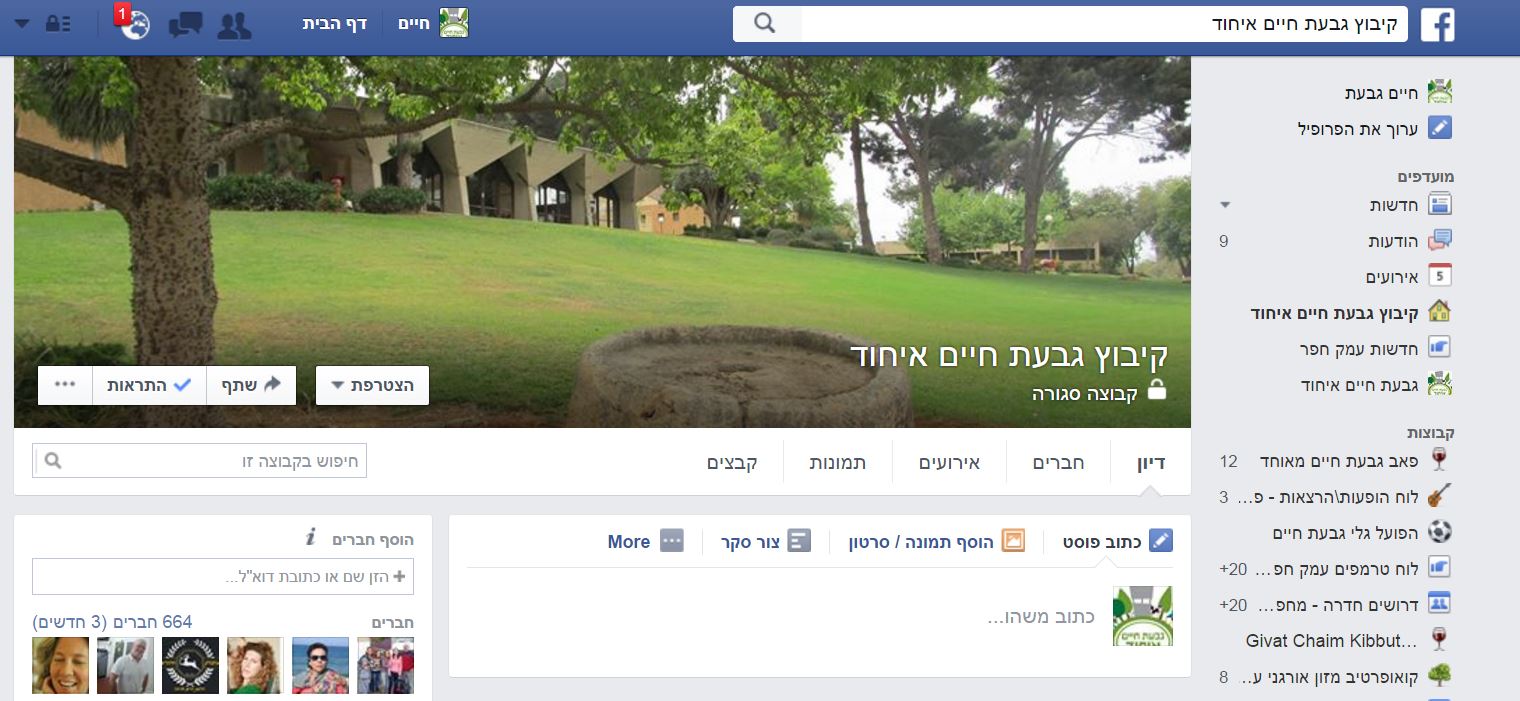Expand the הצטרפת joined dropdown

[x=372, y=385]
